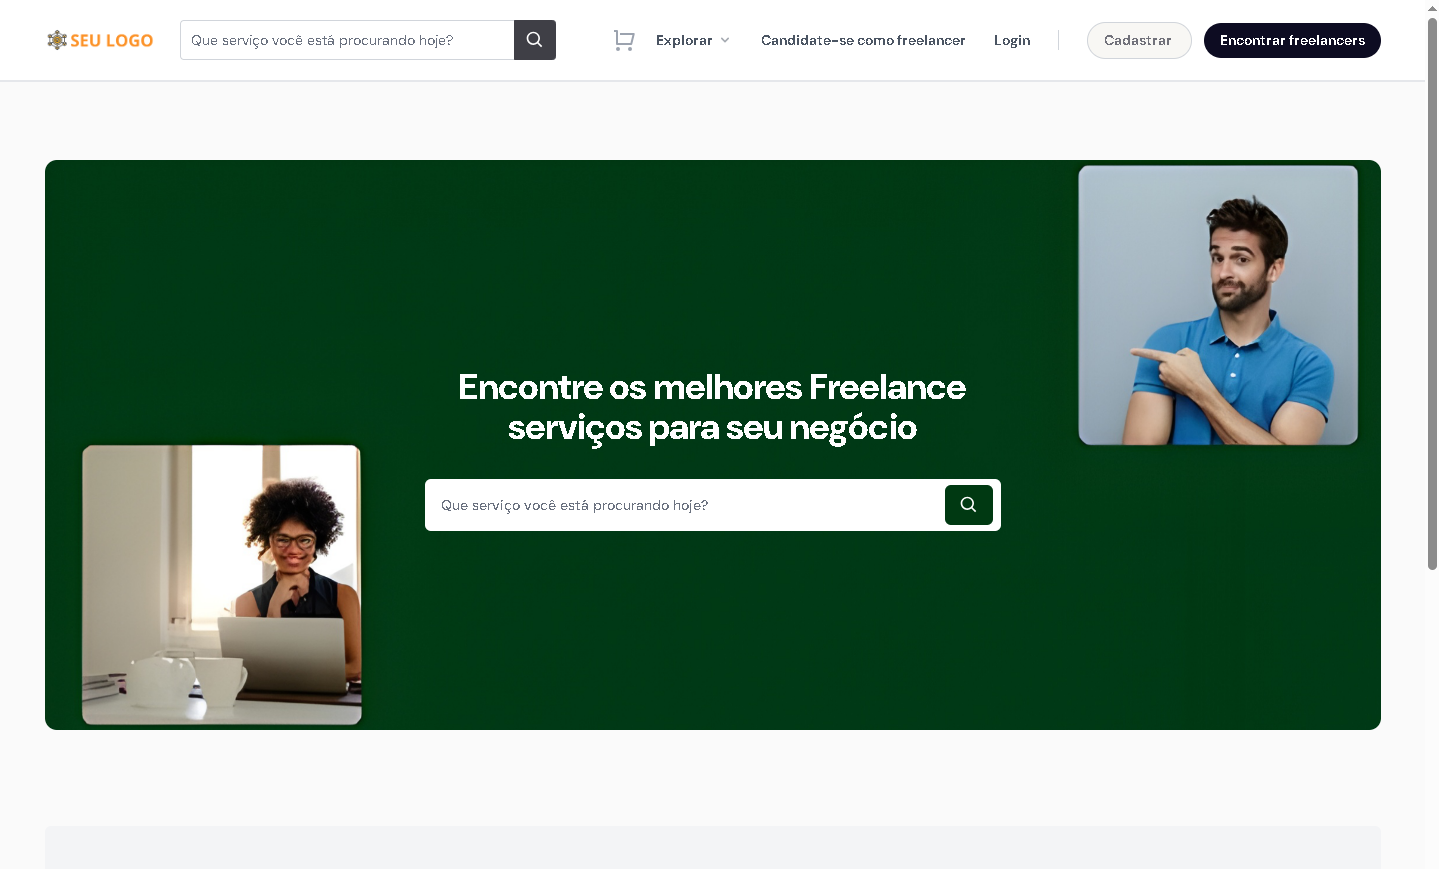Screen dimensions: 1439x869
Task: Click the heading line 'serviços para seu negócio'
Action: coord(711,428)
